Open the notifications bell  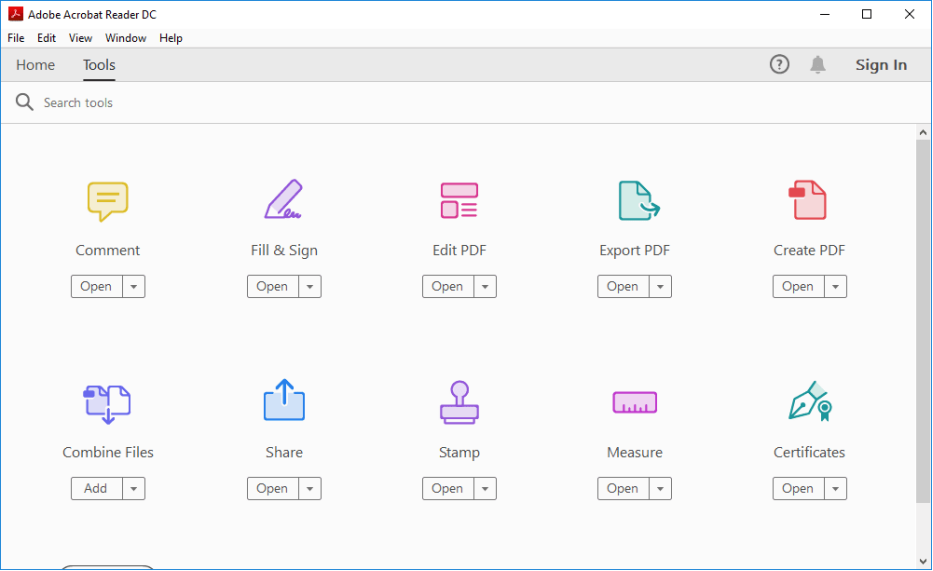[x=818, y=65]
